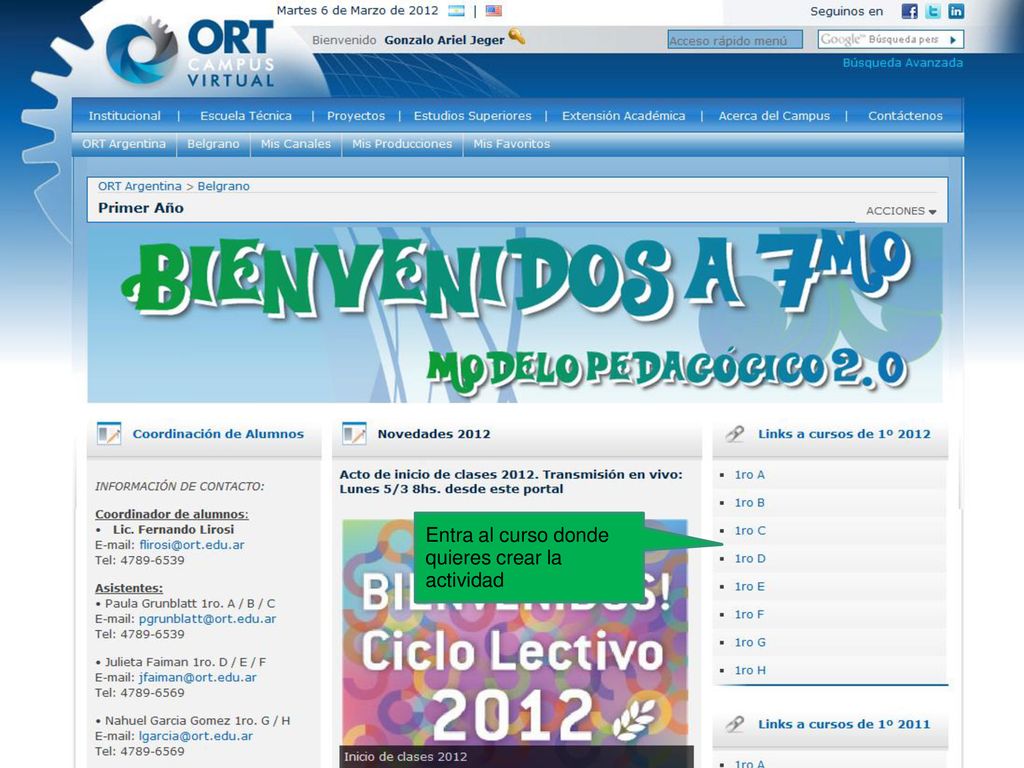Select the ORT Argentina tab
This screenshot has width=1024, height=768.
coord(124,144)
